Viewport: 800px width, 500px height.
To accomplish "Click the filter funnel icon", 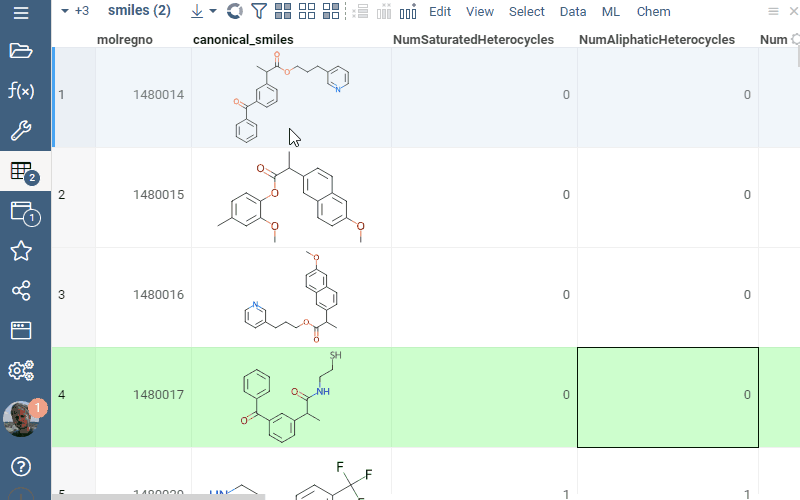I will click(259, 12).
